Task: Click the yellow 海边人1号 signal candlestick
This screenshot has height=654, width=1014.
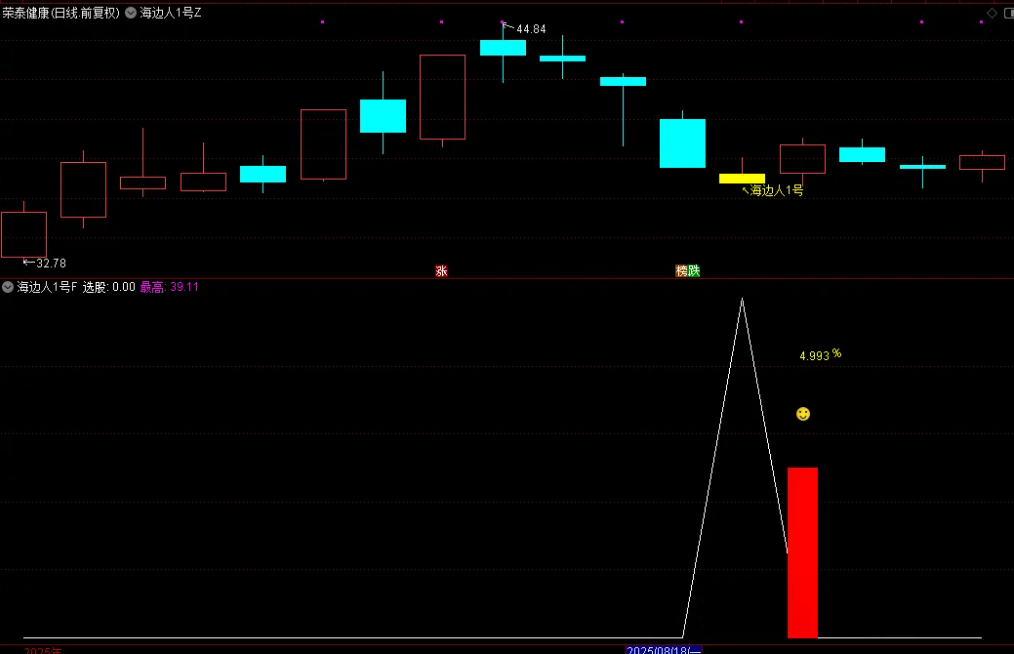Action: point(741,179)
